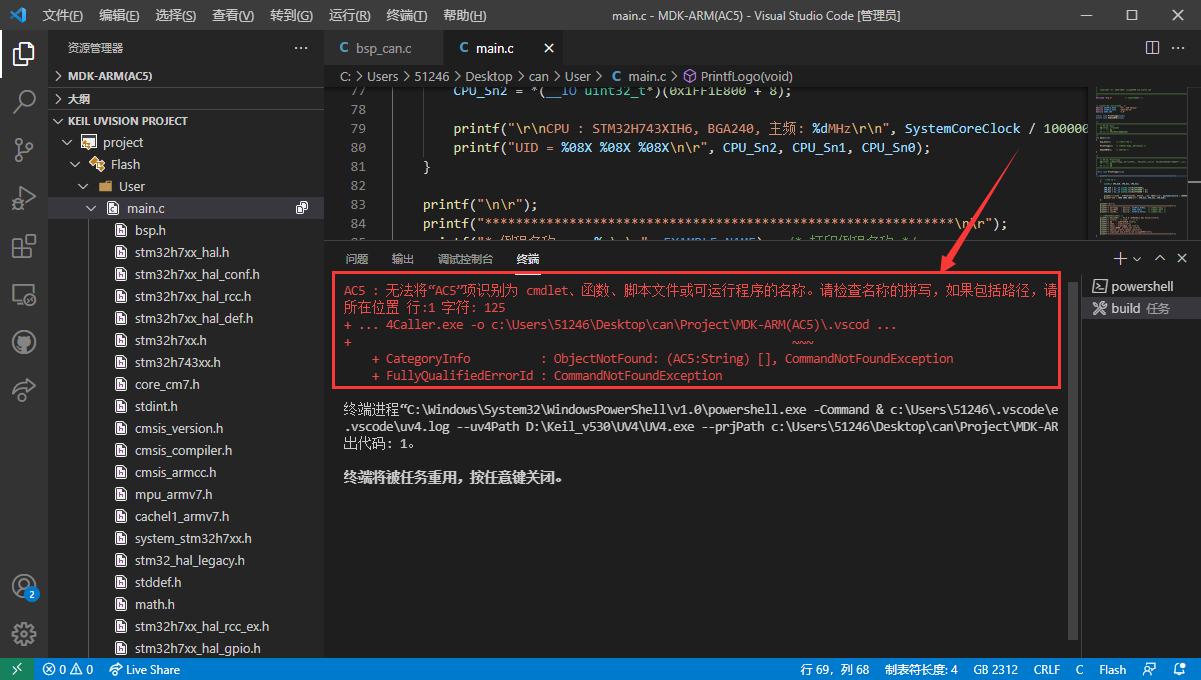Screen dimensions: 1201x680
Task: Open the Remote Explorer view
Action: [24, 294]
